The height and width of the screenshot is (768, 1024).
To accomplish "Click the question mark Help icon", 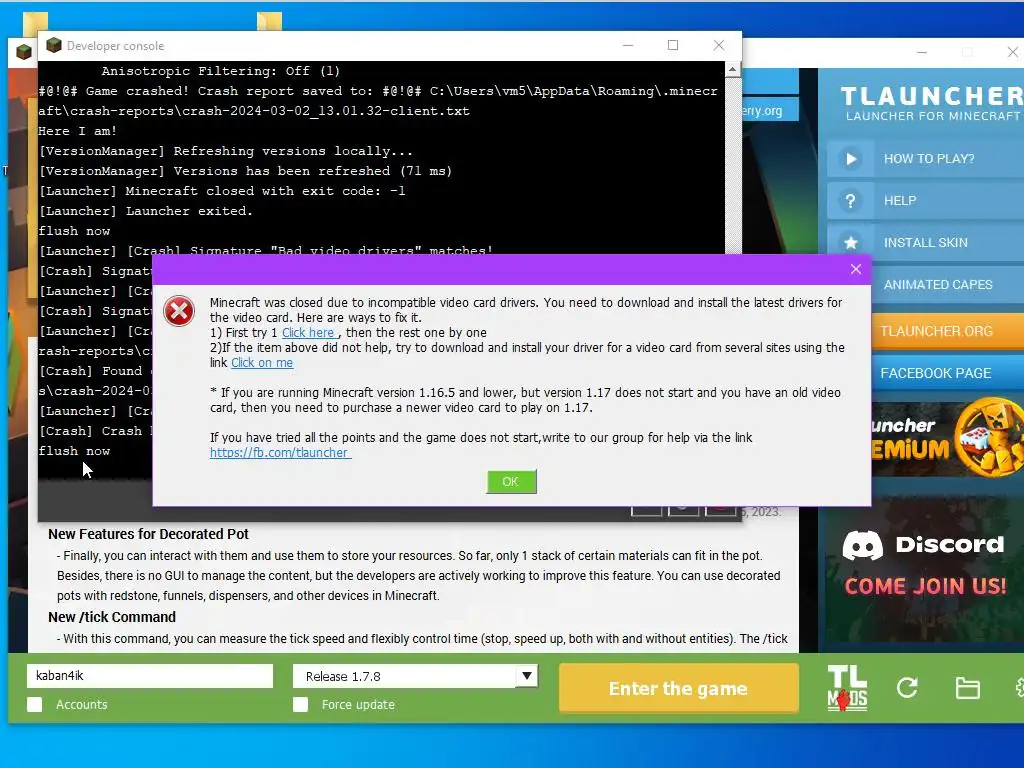I will click(850, 201).
